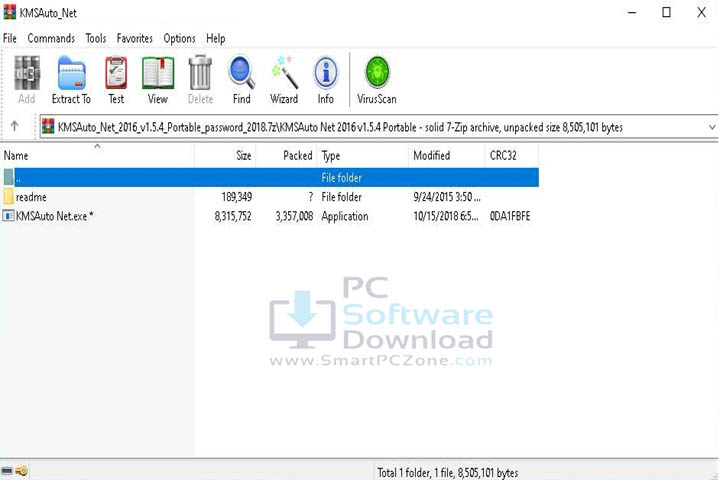Start the VirusScan bug icon
The image size is (720, 480).
coord(377,73)
